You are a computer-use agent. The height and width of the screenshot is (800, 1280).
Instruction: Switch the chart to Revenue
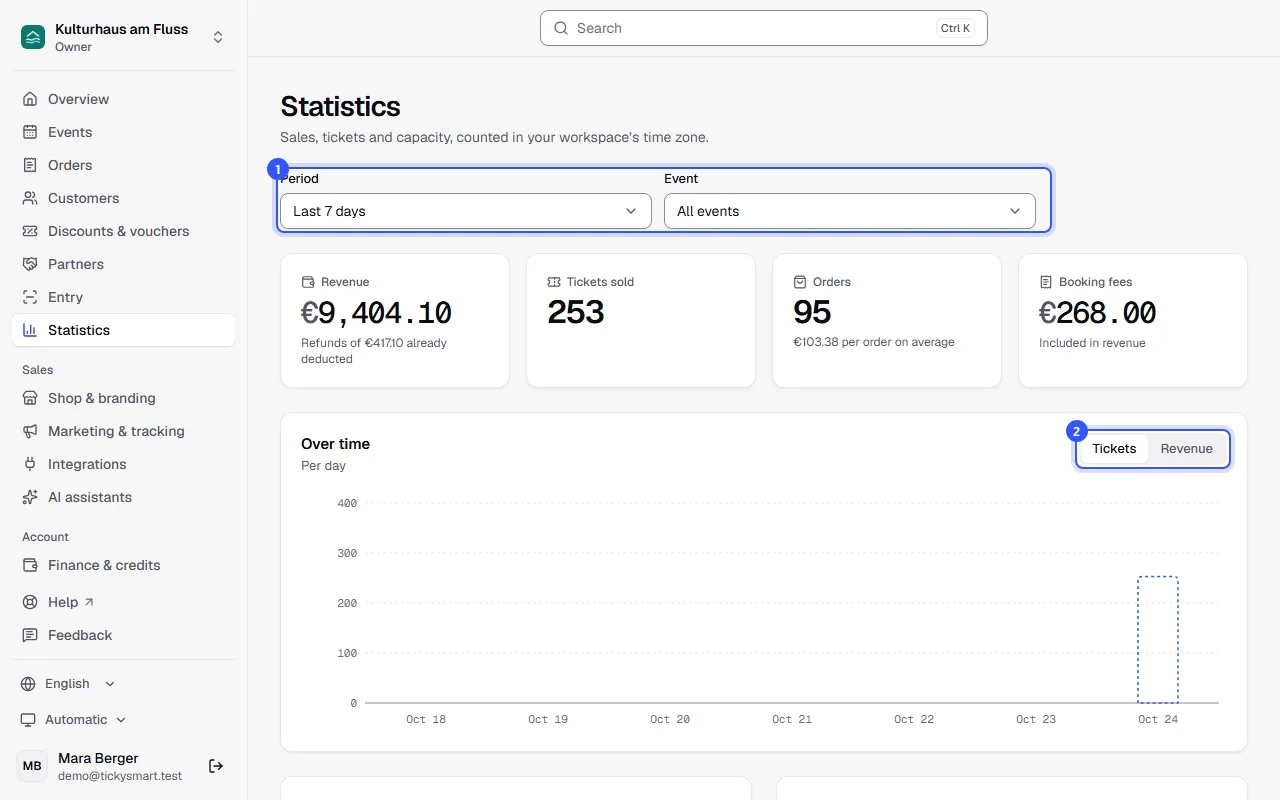click(1186, 449)
